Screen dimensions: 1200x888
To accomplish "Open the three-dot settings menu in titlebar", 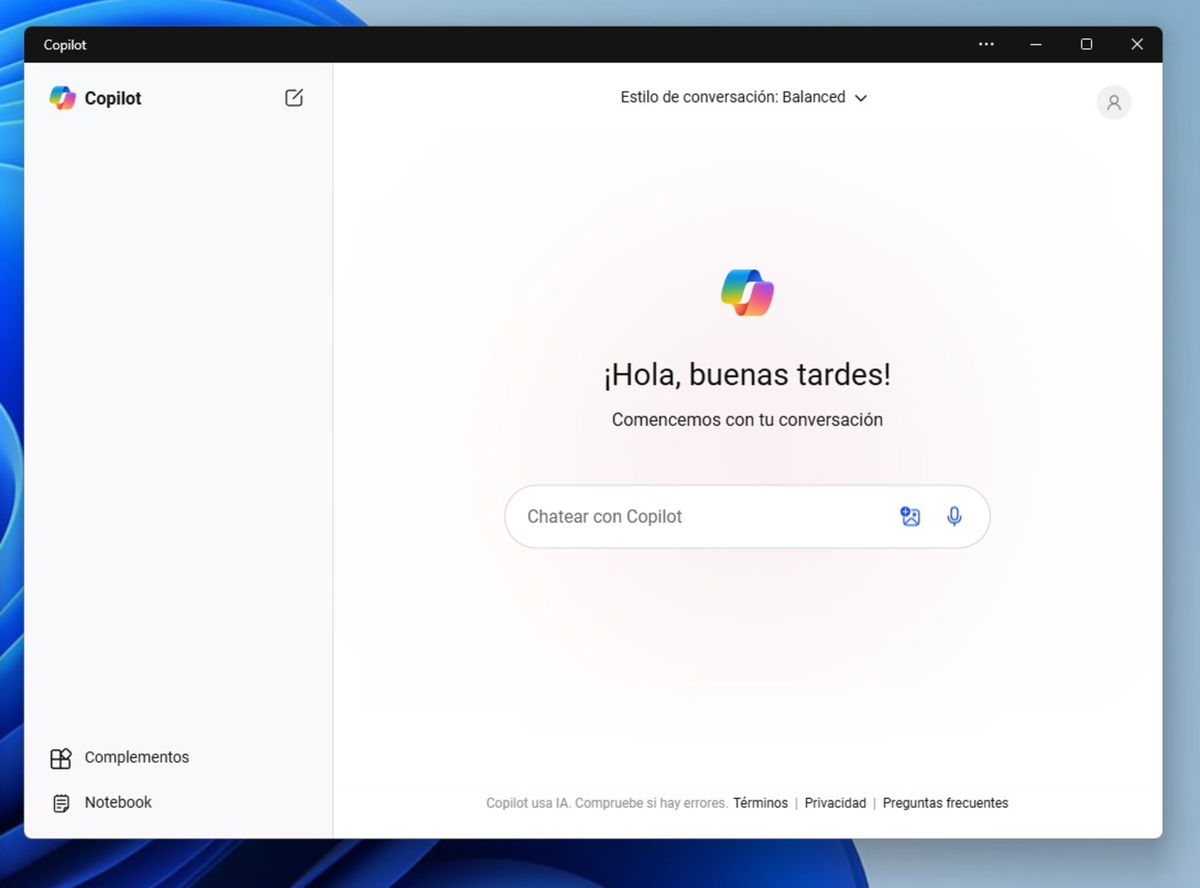I will coord(986,44).
